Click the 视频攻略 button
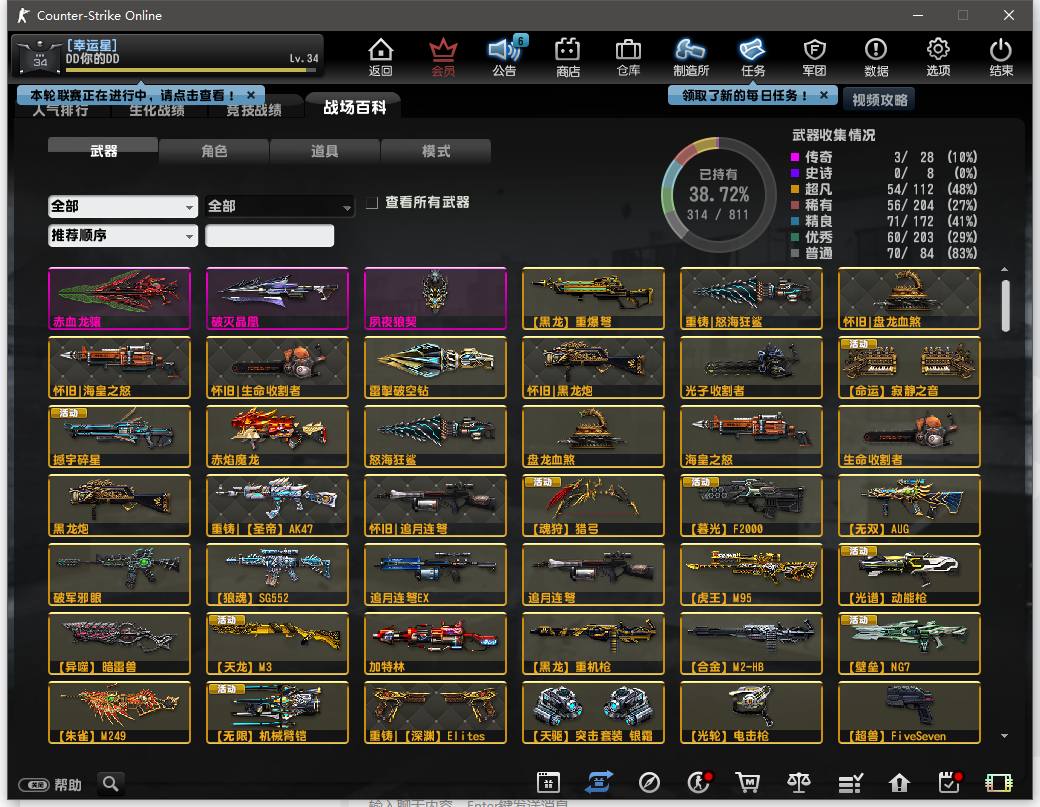1040x807 pixels. pos(879,100)
